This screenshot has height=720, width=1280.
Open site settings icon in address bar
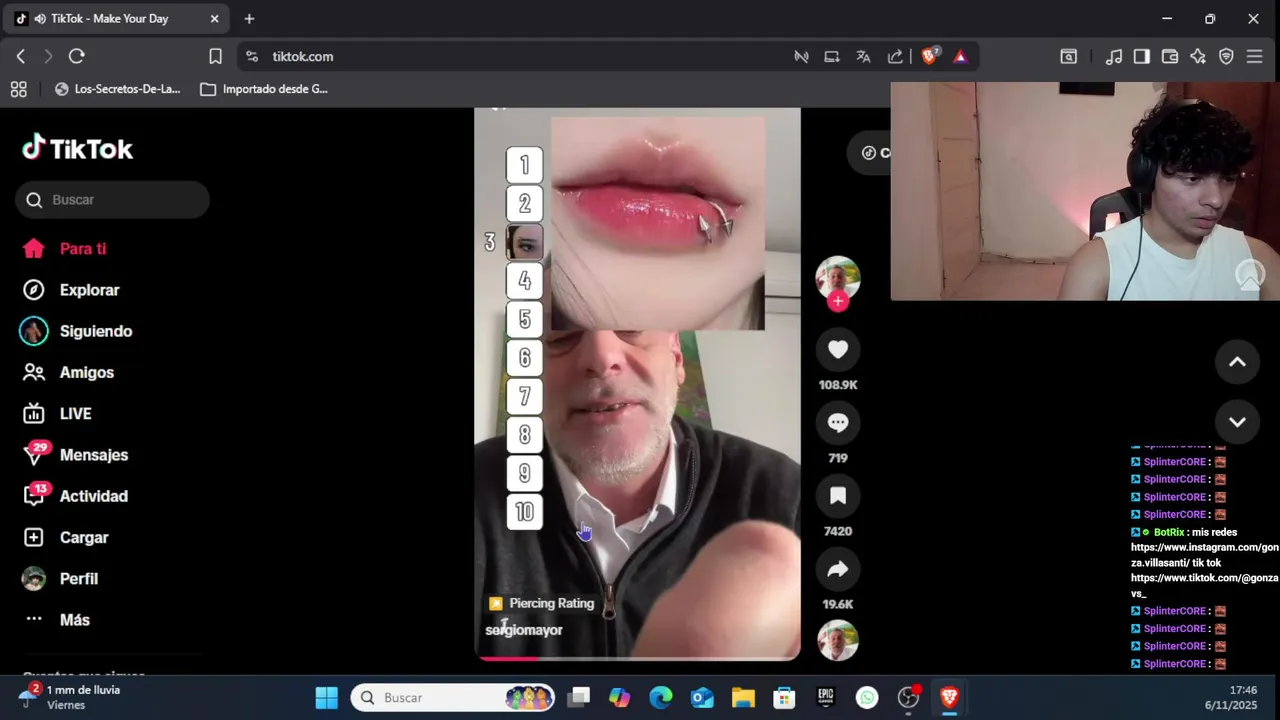point(252,57)
